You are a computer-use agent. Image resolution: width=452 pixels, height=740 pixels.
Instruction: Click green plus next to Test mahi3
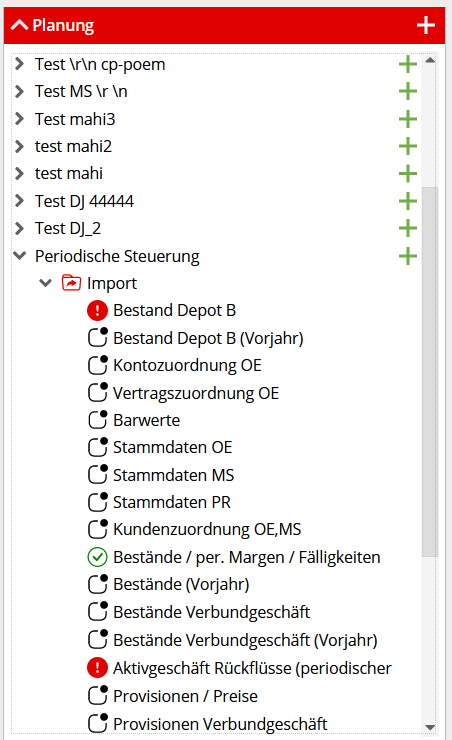click(408, 119)
